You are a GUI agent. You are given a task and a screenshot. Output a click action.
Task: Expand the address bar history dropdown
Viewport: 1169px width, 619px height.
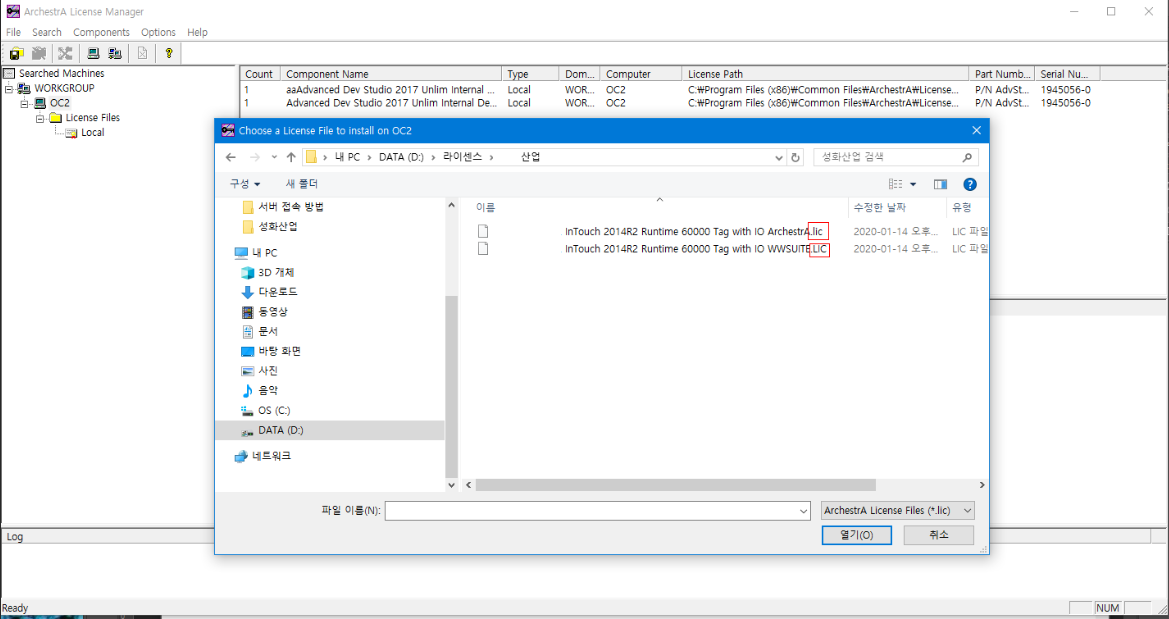click(x=778, y=157)
